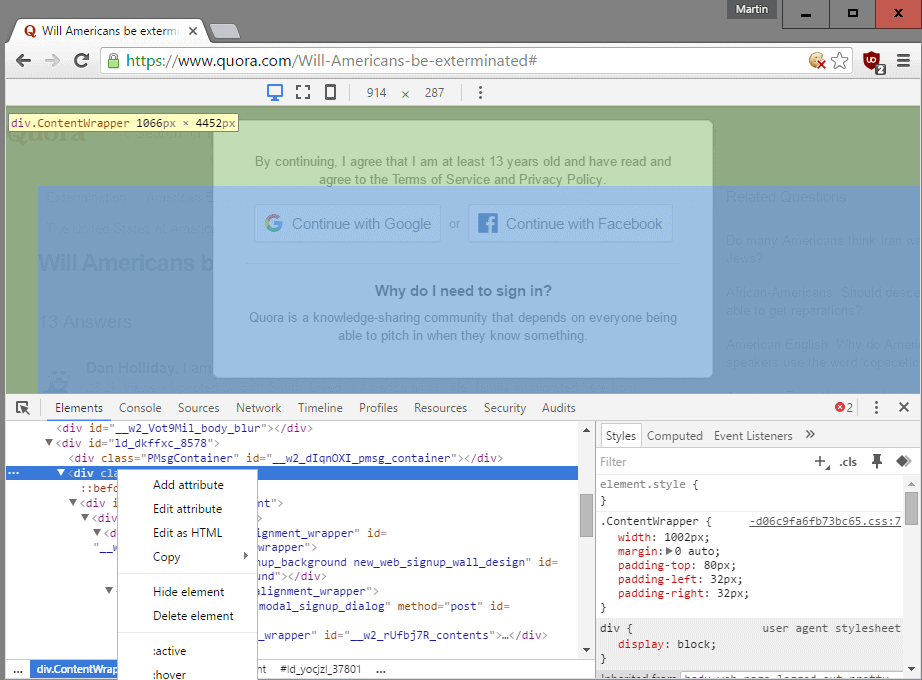Click the uBlock extension icon
Viewport: 922px width, 680px height.
click(870, 60)
